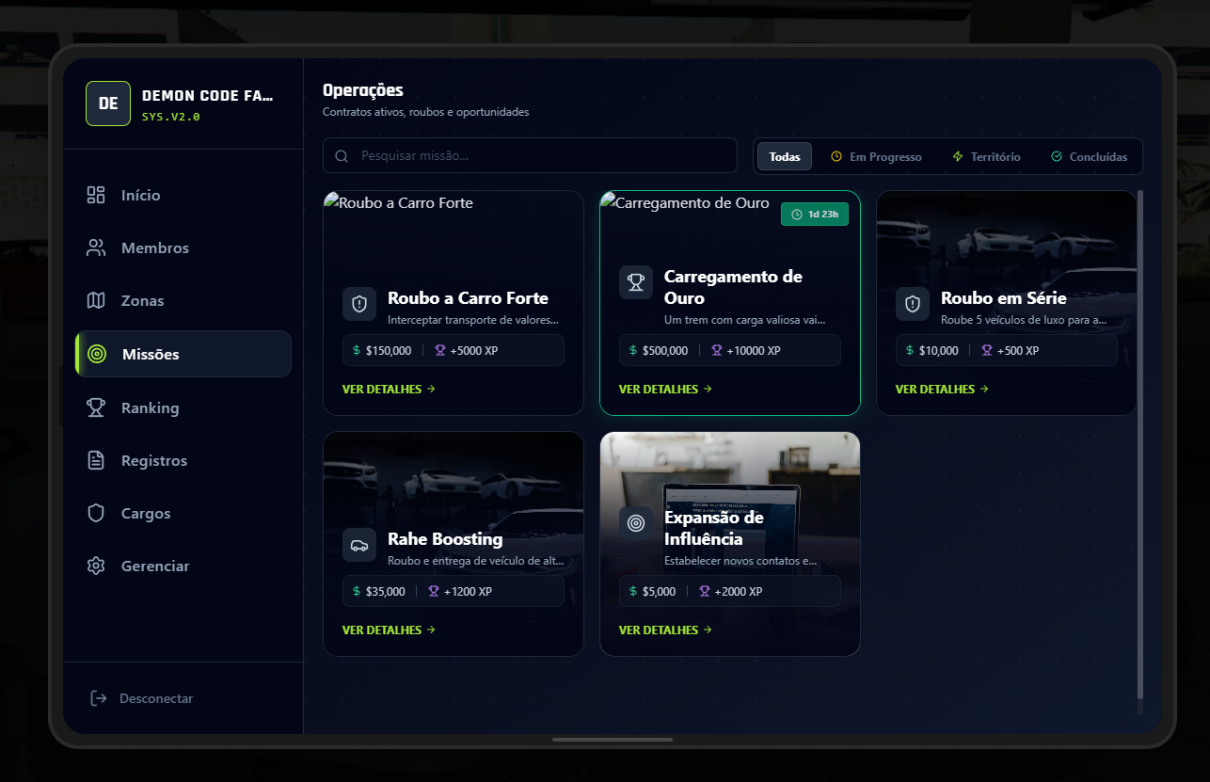Click the Registros document icon
This screenshot has width=1210, height=782.
click(x=96, y=461)
